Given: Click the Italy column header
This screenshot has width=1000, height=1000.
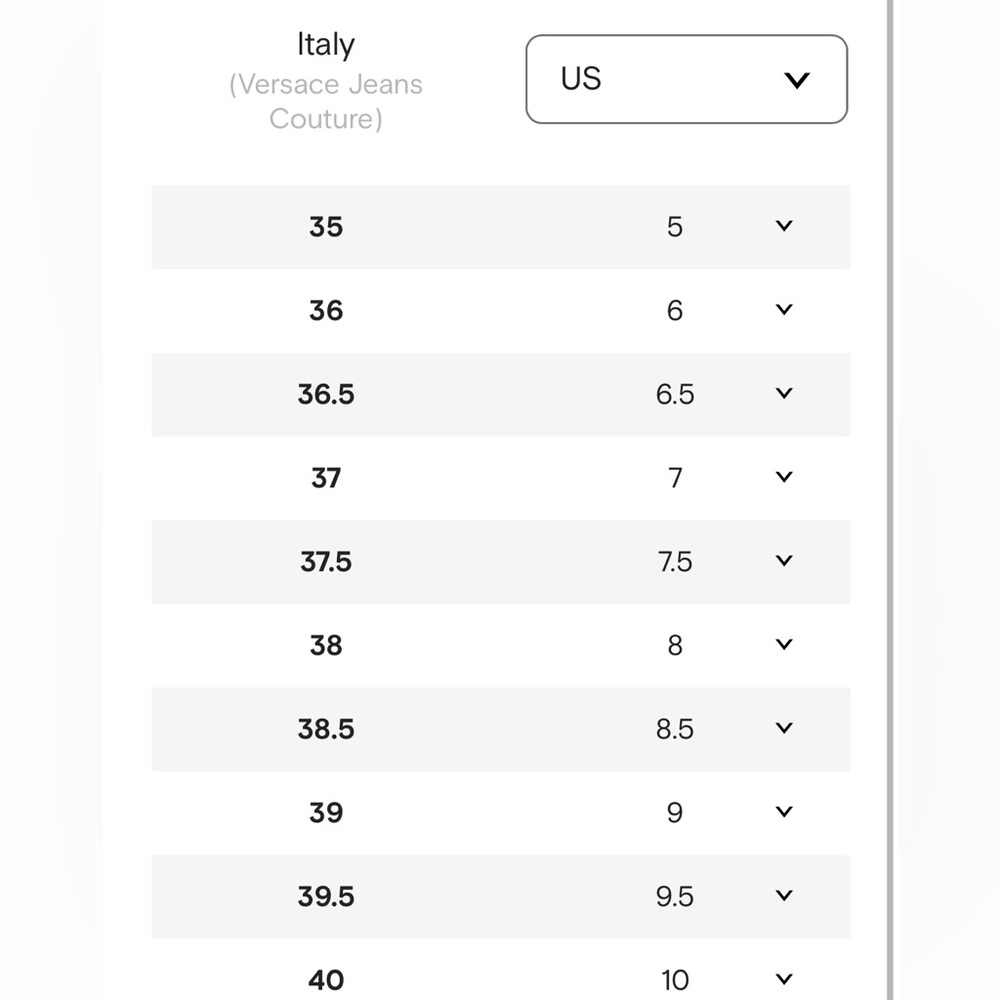Looking at the screenshot, I should click(x=326, y=45).
